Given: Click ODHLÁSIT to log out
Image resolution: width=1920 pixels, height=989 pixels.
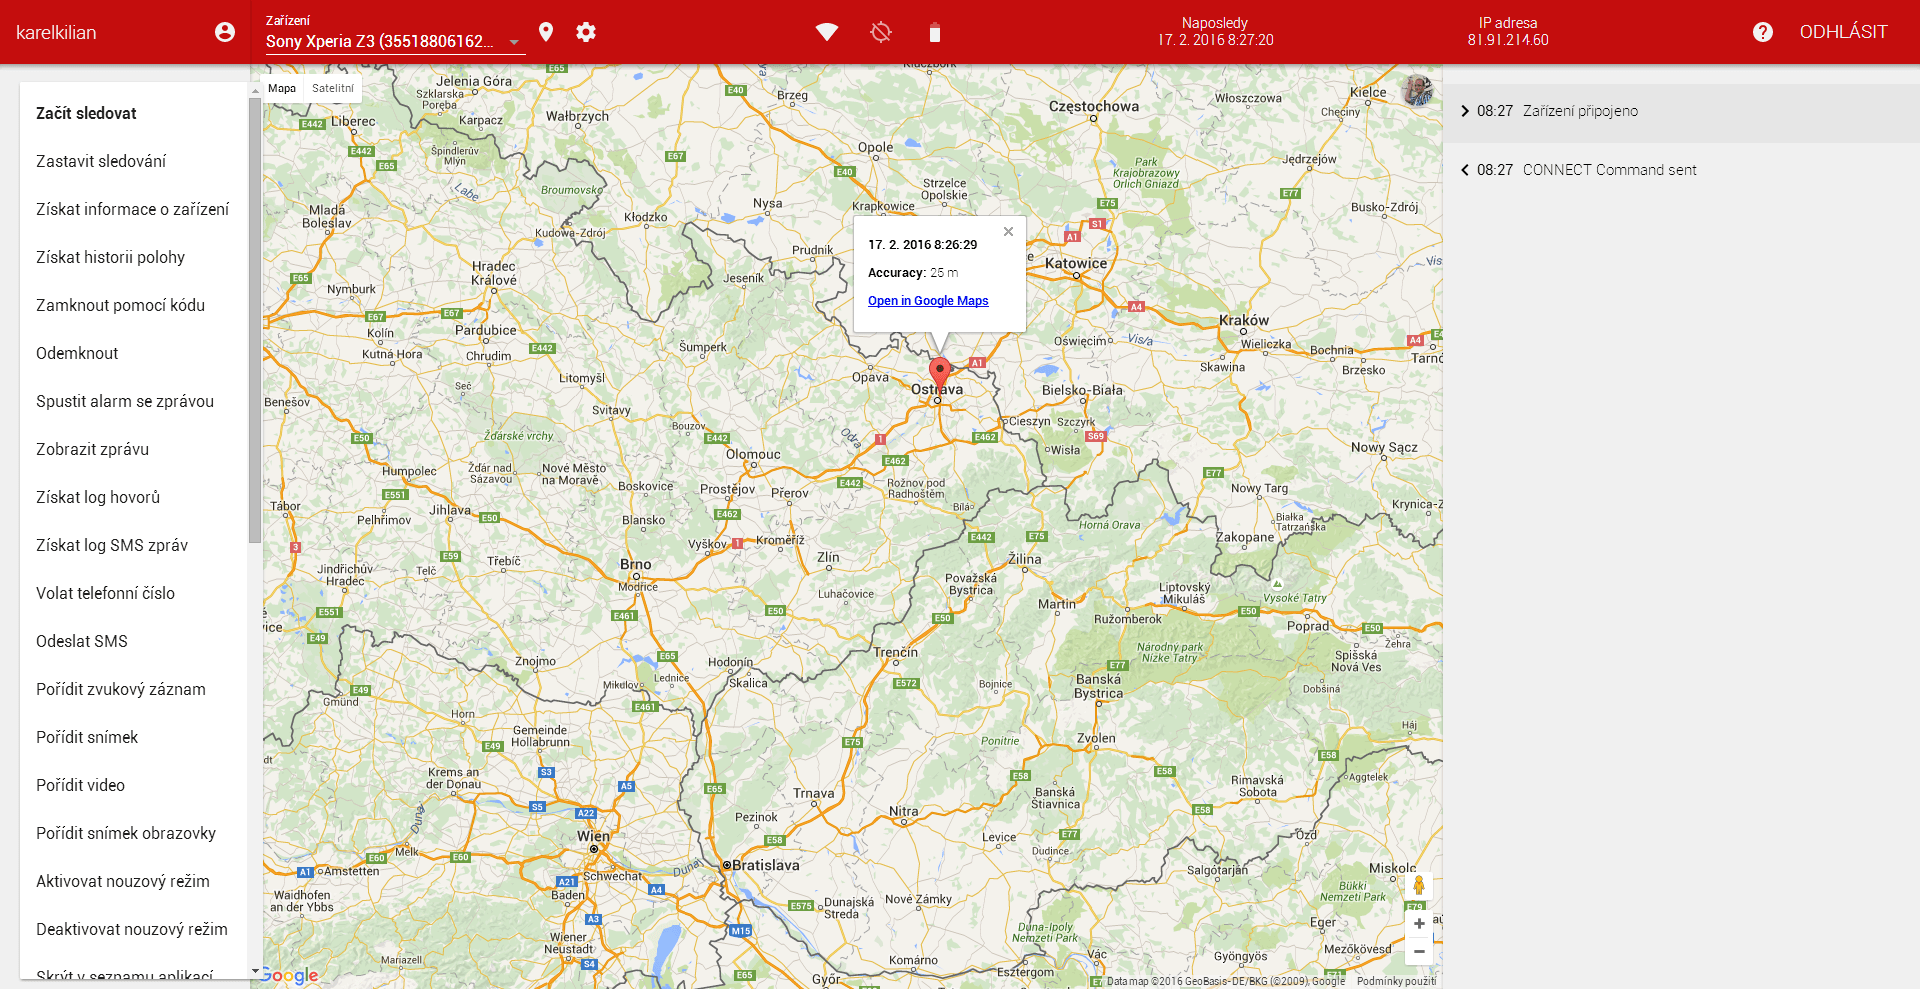Looking at the screenshot, I should coord(1843,32).
